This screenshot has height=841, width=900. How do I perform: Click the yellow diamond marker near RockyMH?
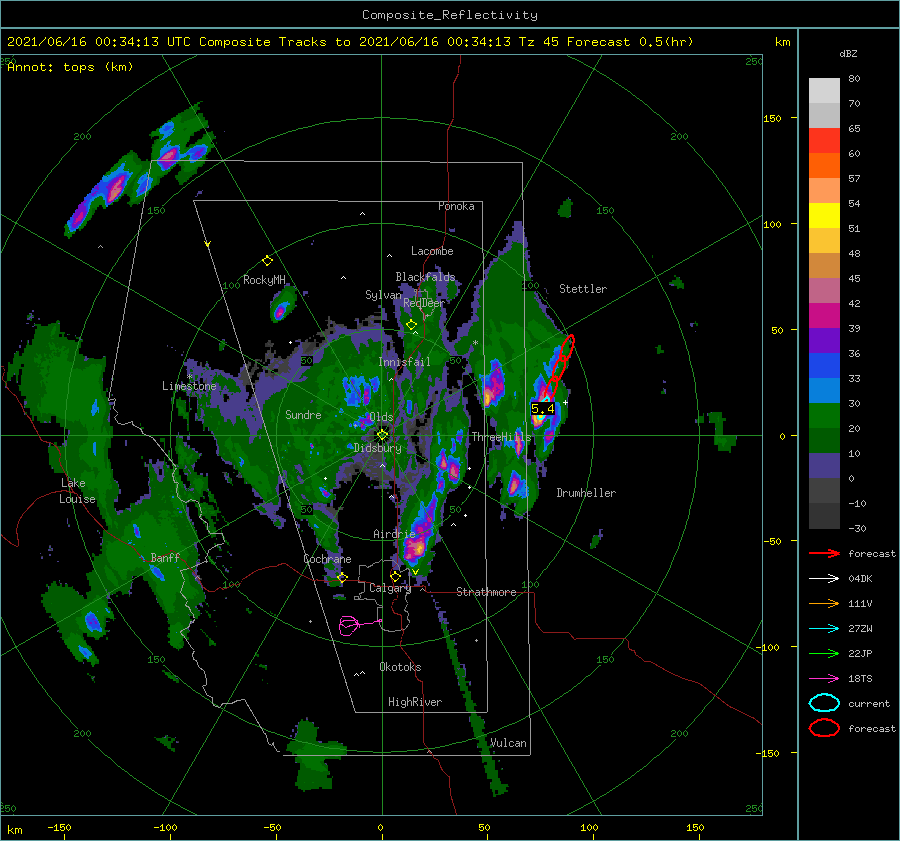click(267, 261)
